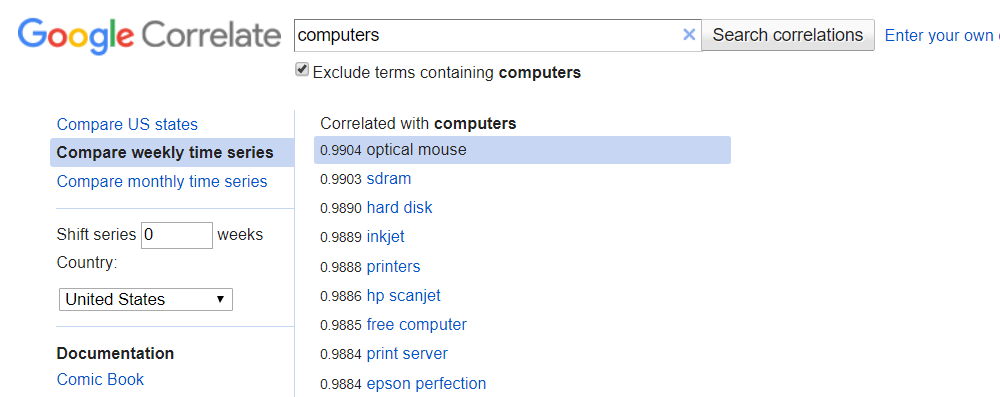Viewport: 1000px width, 397px height.
Task: Open the free computer correlated term
Action: pyautogui.click(x=416, y=324)
